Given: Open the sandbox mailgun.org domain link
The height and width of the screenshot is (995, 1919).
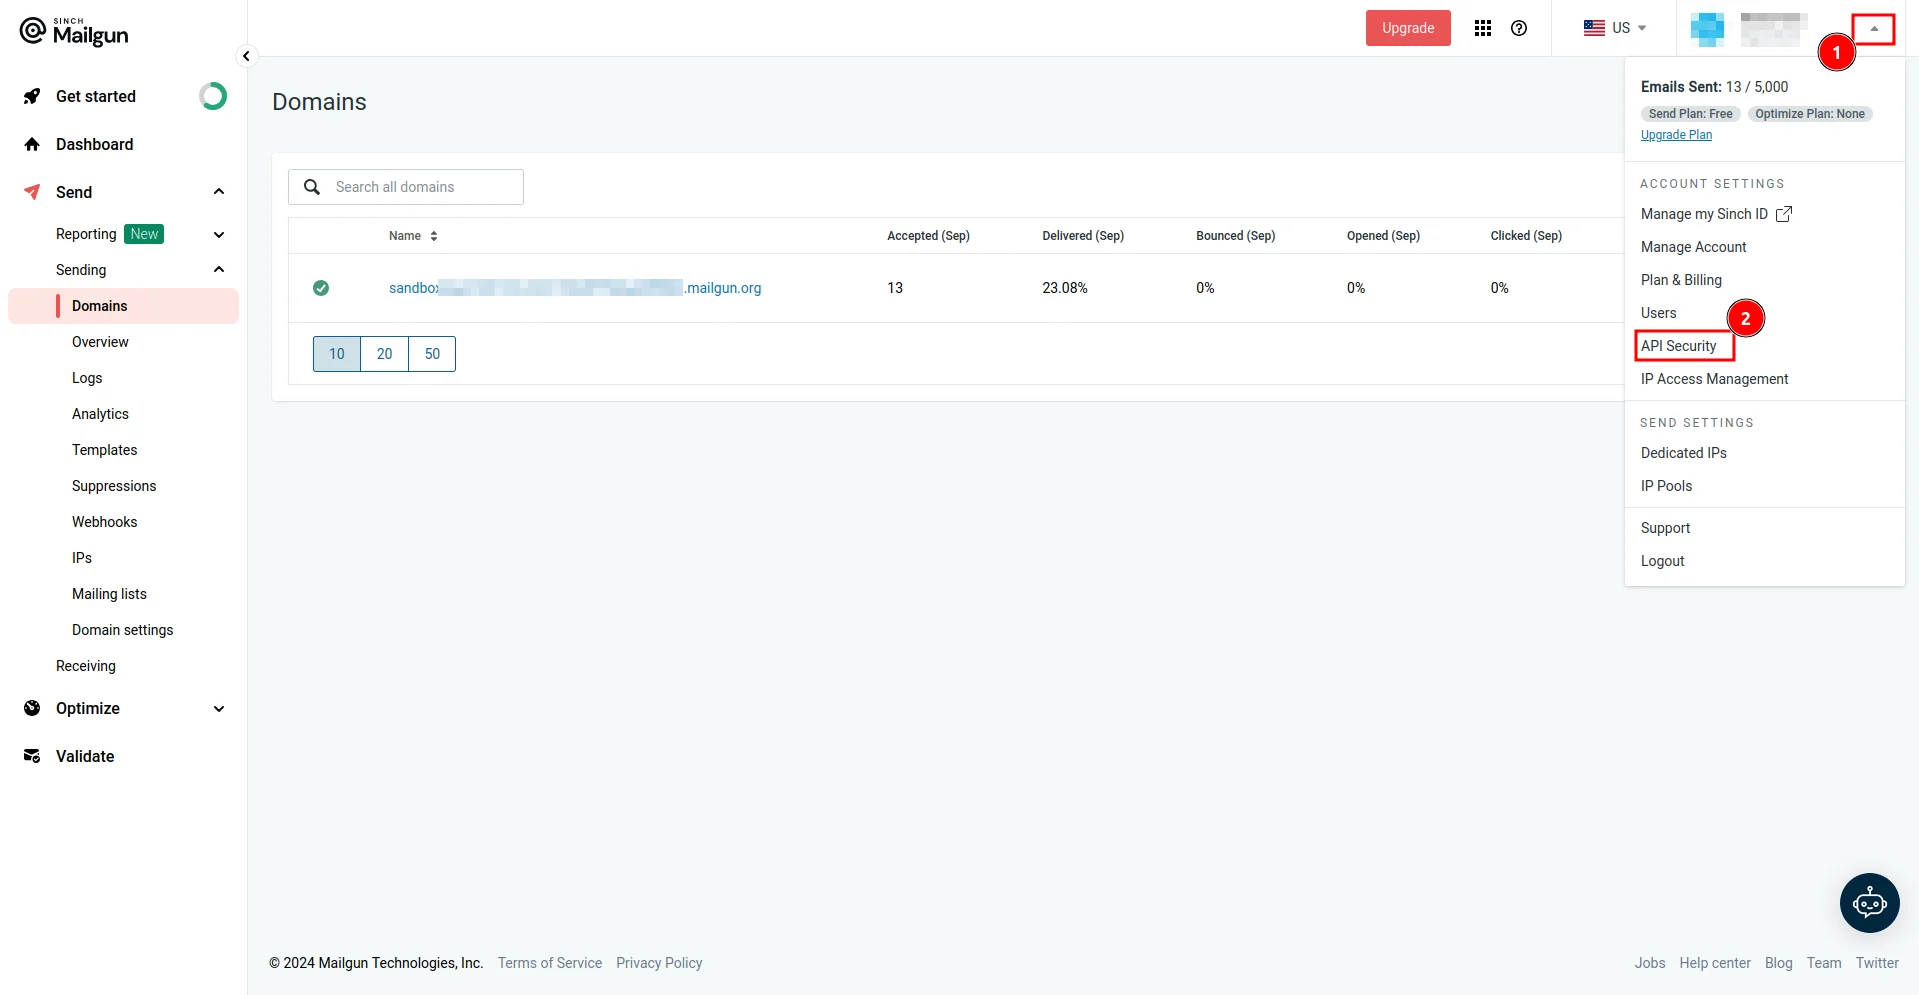Looking at the screenshot, I should point(575,288).
